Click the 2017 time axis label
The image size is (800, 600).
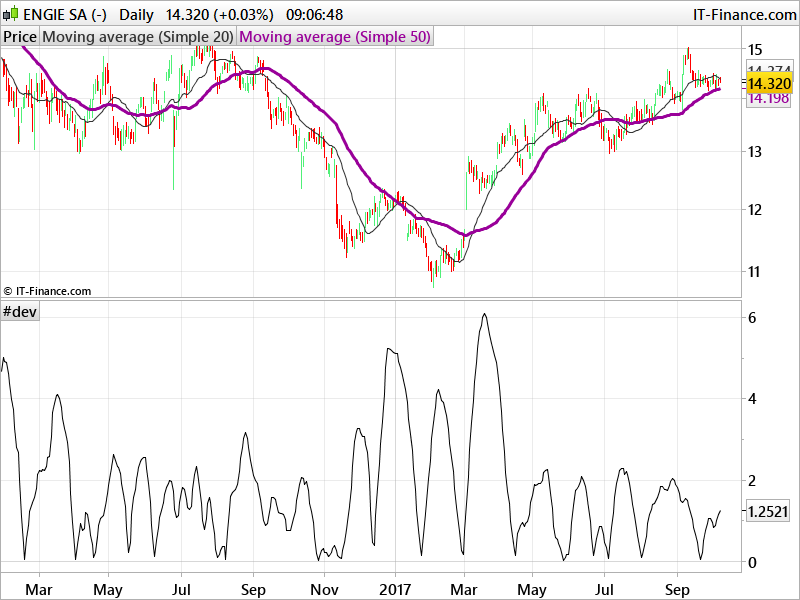[395, 590]
